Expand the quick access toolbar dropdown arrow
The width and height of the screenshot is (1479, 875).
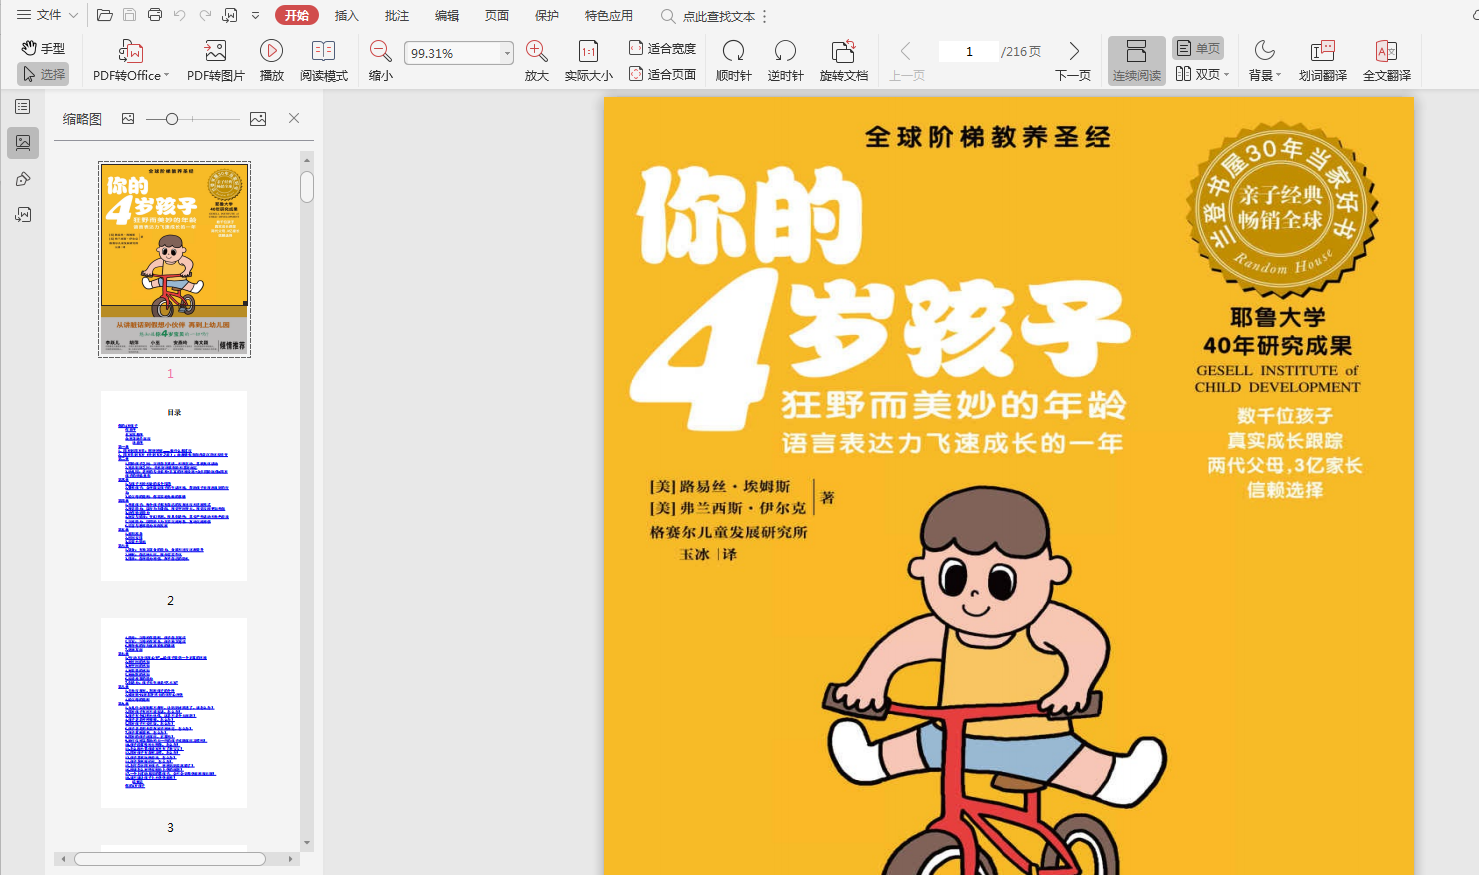point(255,16)
